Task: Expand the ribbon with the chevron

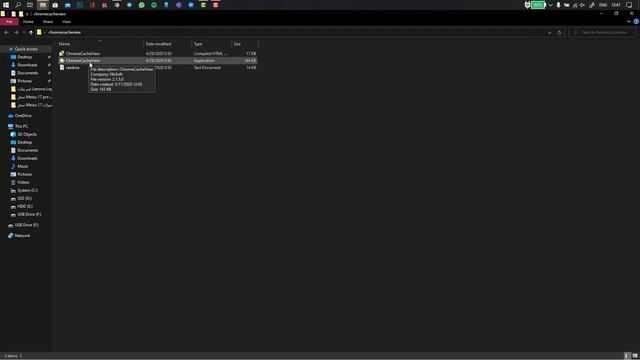Action: (629, 21)
